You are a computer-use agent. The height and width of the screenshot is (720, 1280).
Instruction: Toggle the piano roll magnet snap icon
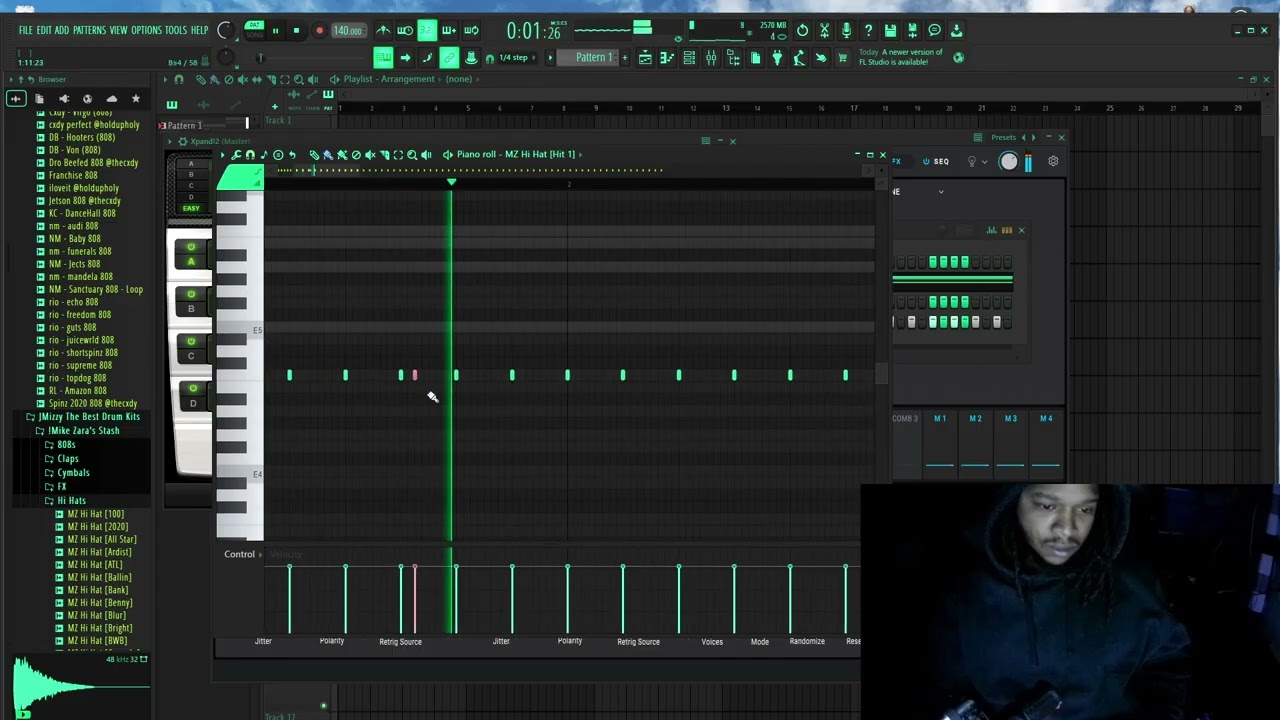250,154
